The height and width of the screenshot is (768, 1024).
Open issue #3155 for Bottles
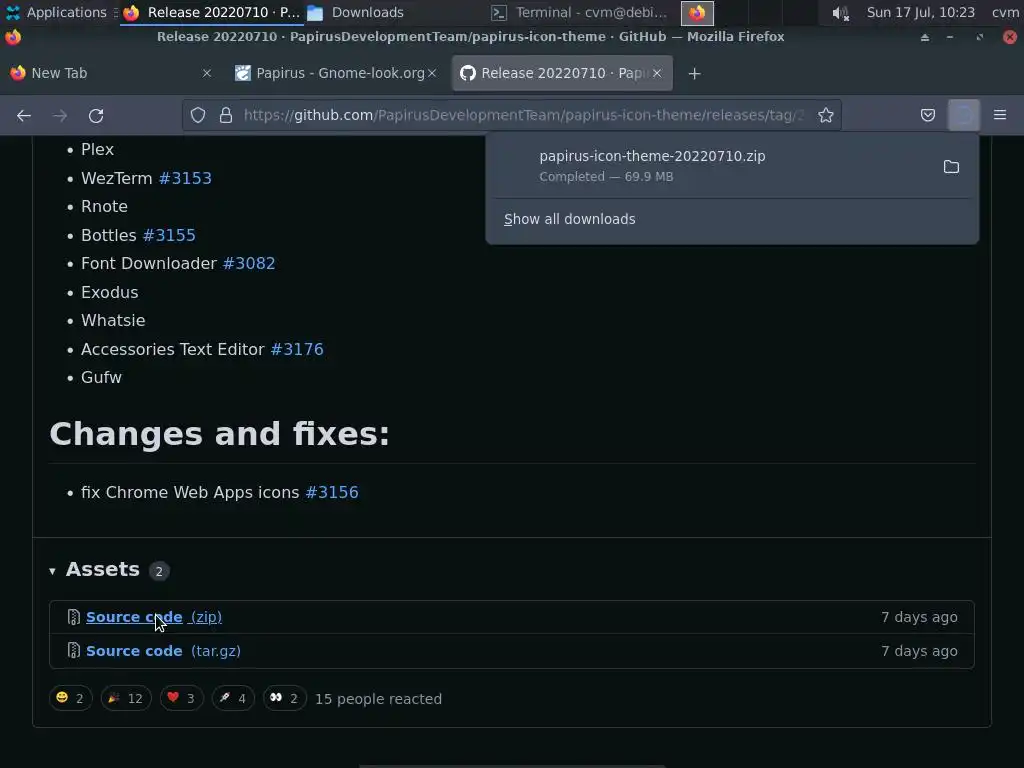(x=169, y=235)
